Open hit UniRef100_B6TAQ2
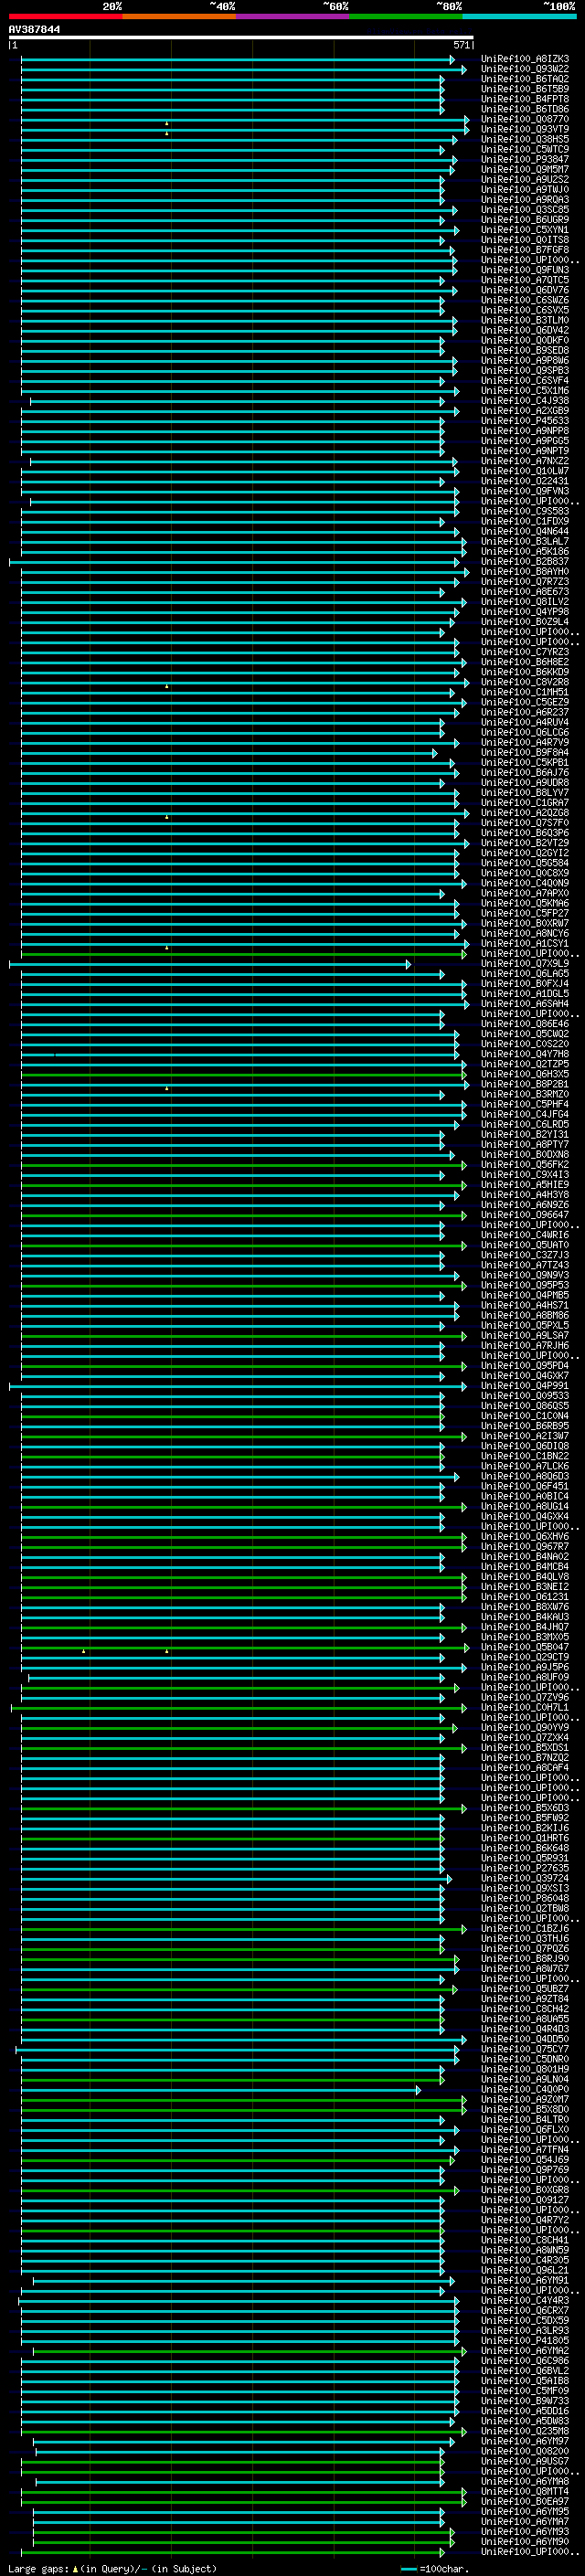The width and height of the screenshot is (585, 2576). [525, 79]
